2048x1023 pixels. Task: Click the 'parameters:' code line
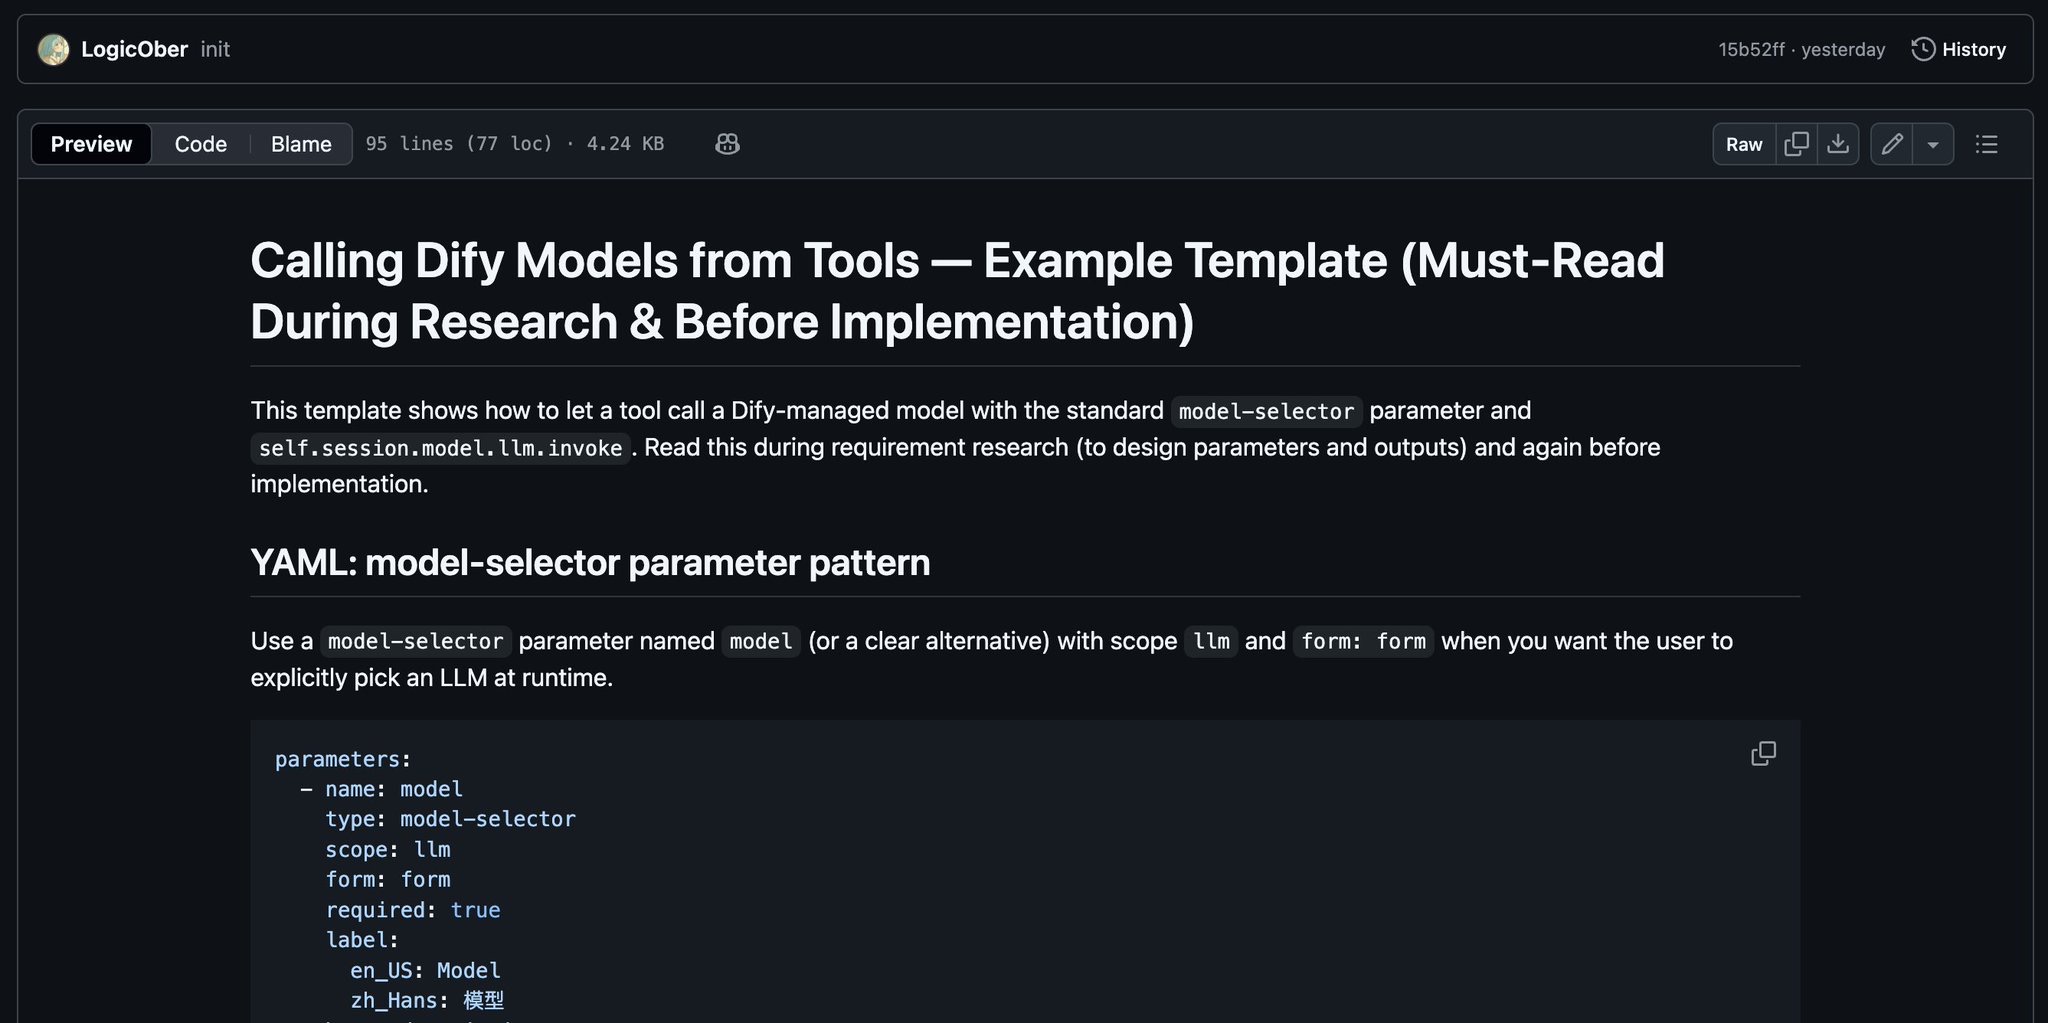[x=343, y=759]
